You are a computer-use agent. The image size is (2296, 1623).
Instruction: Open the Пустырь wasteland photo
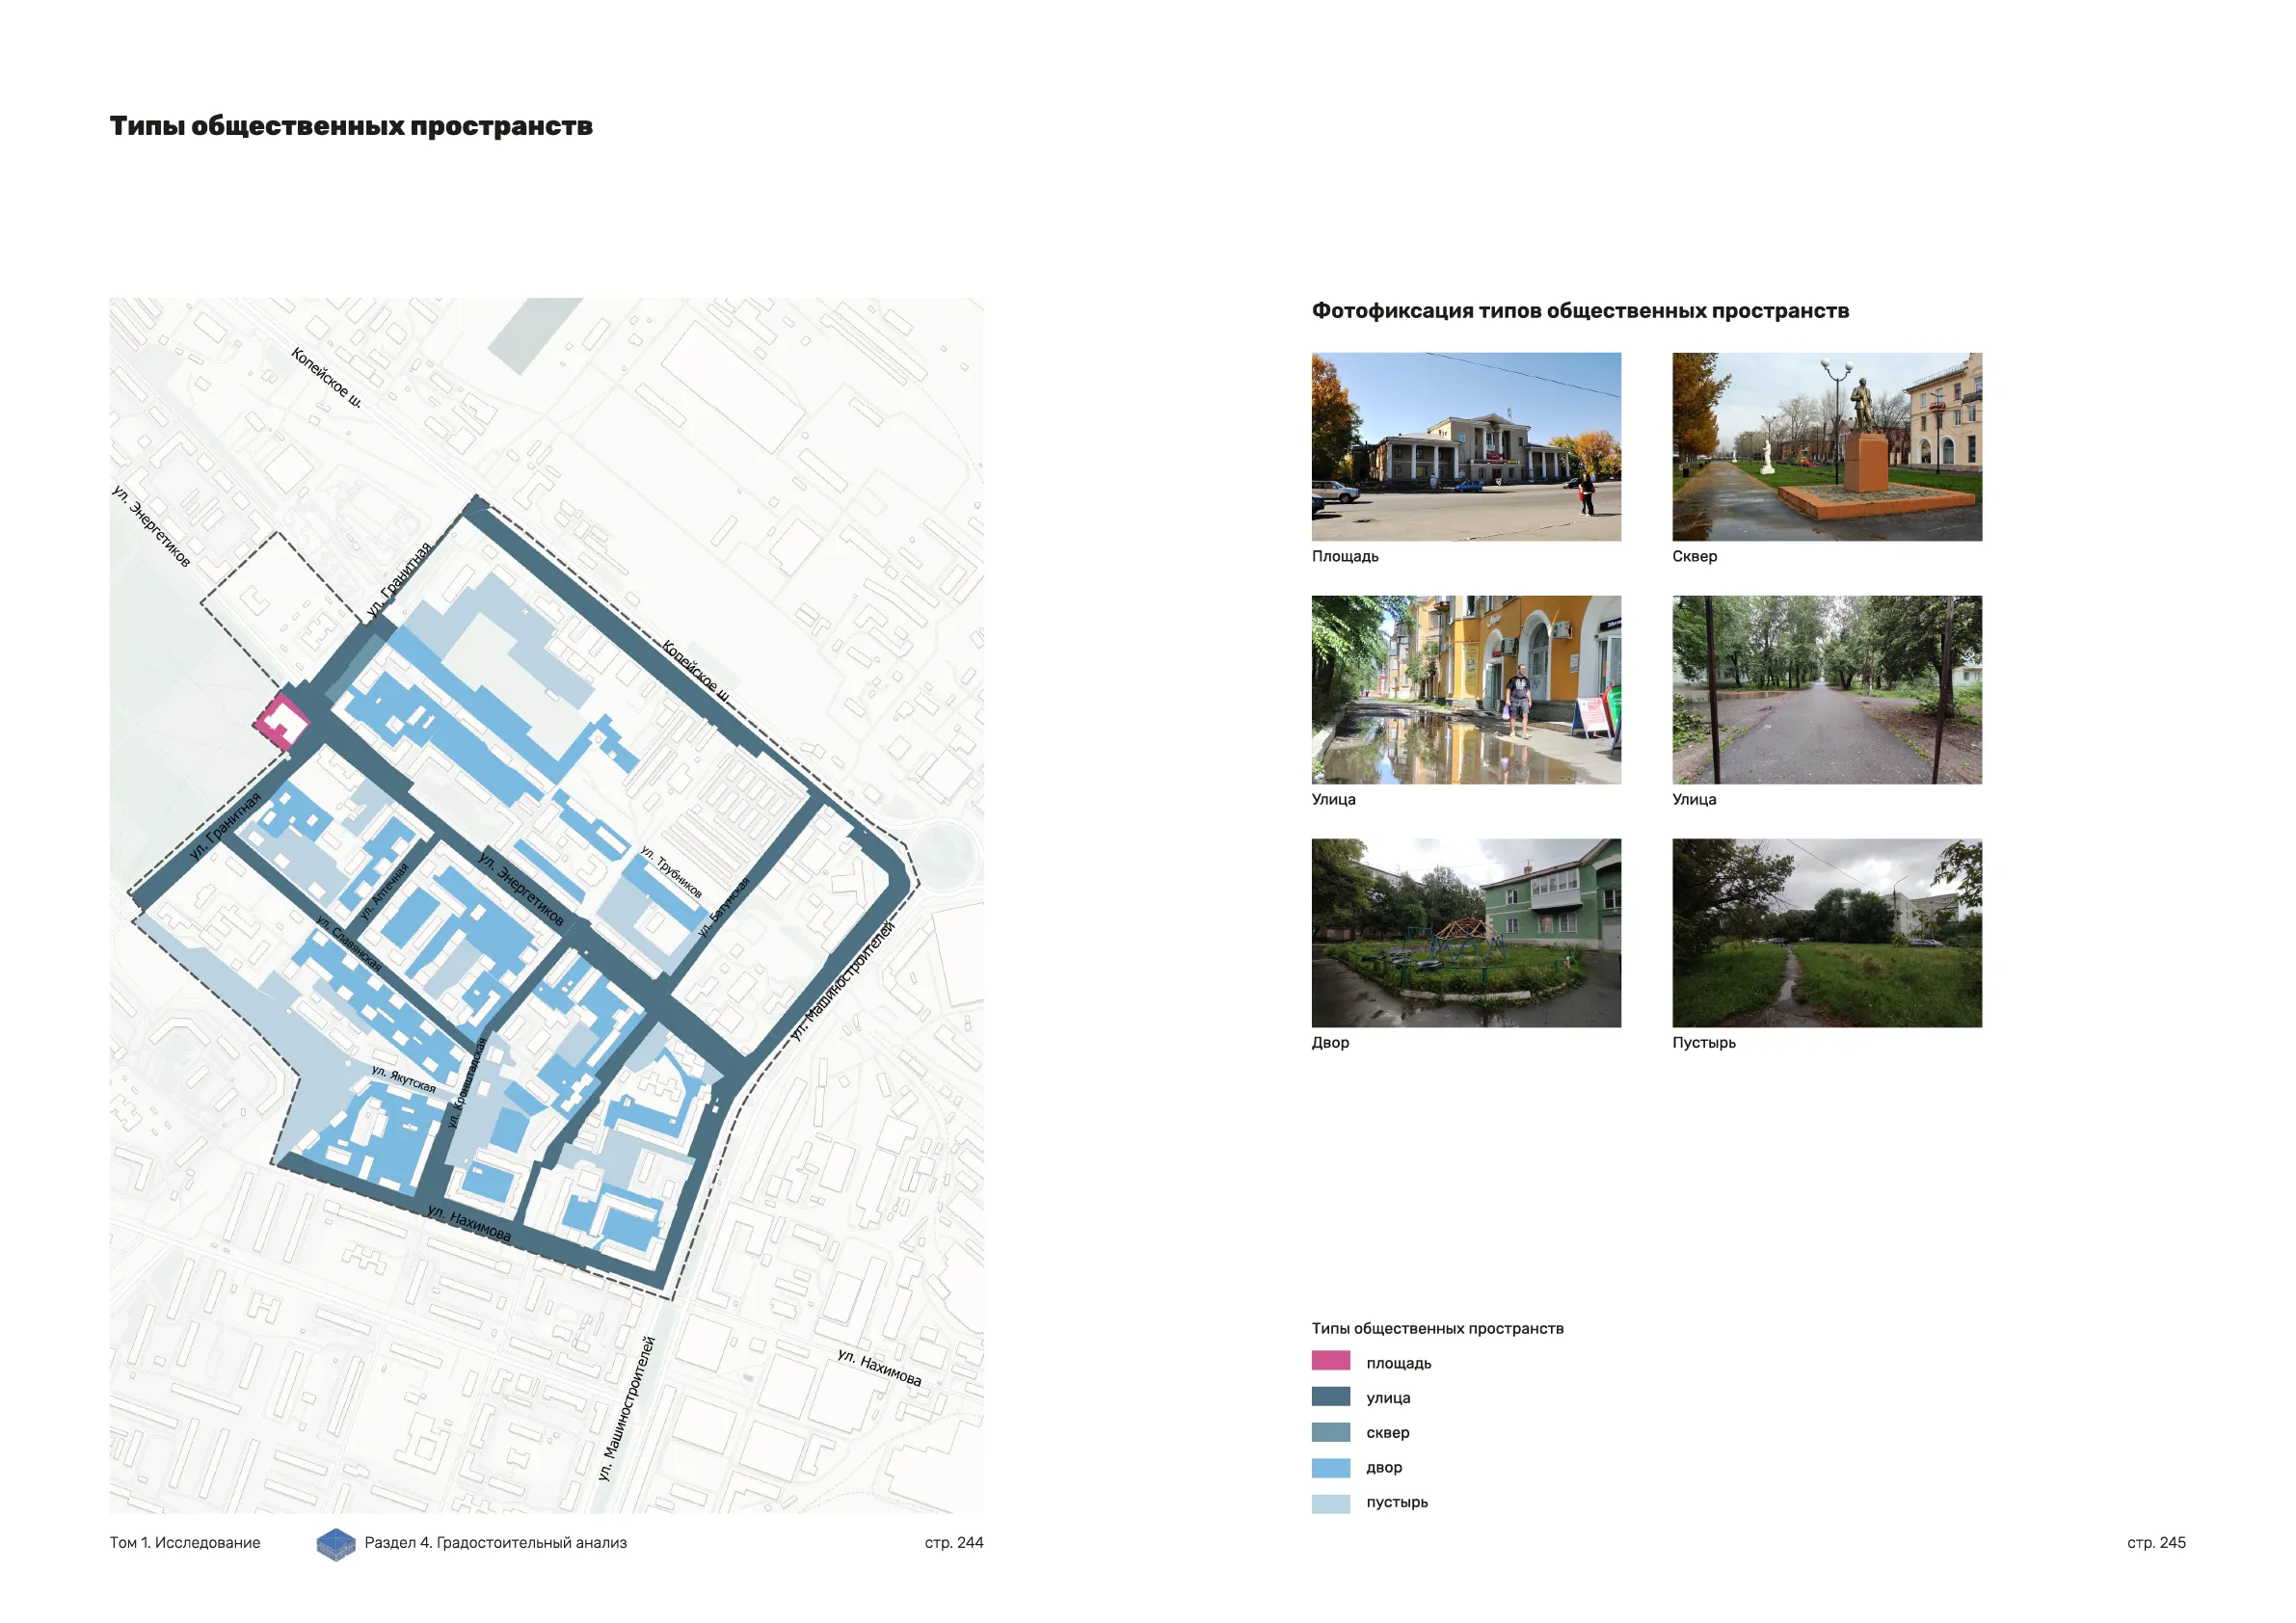pyautogui.click(x=1826, y=932)
